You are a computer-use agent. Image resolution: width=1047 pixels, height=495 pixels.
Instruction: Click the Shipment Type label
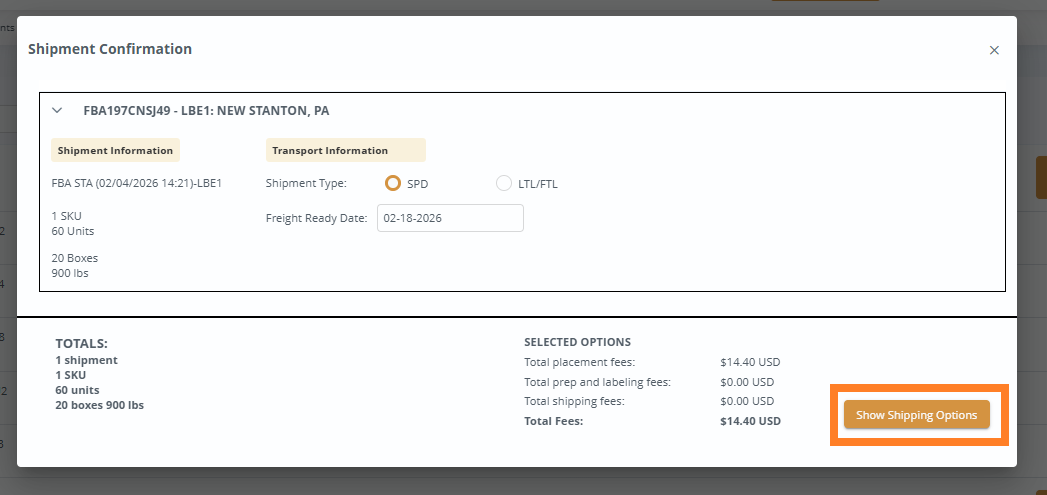(306, 184)
